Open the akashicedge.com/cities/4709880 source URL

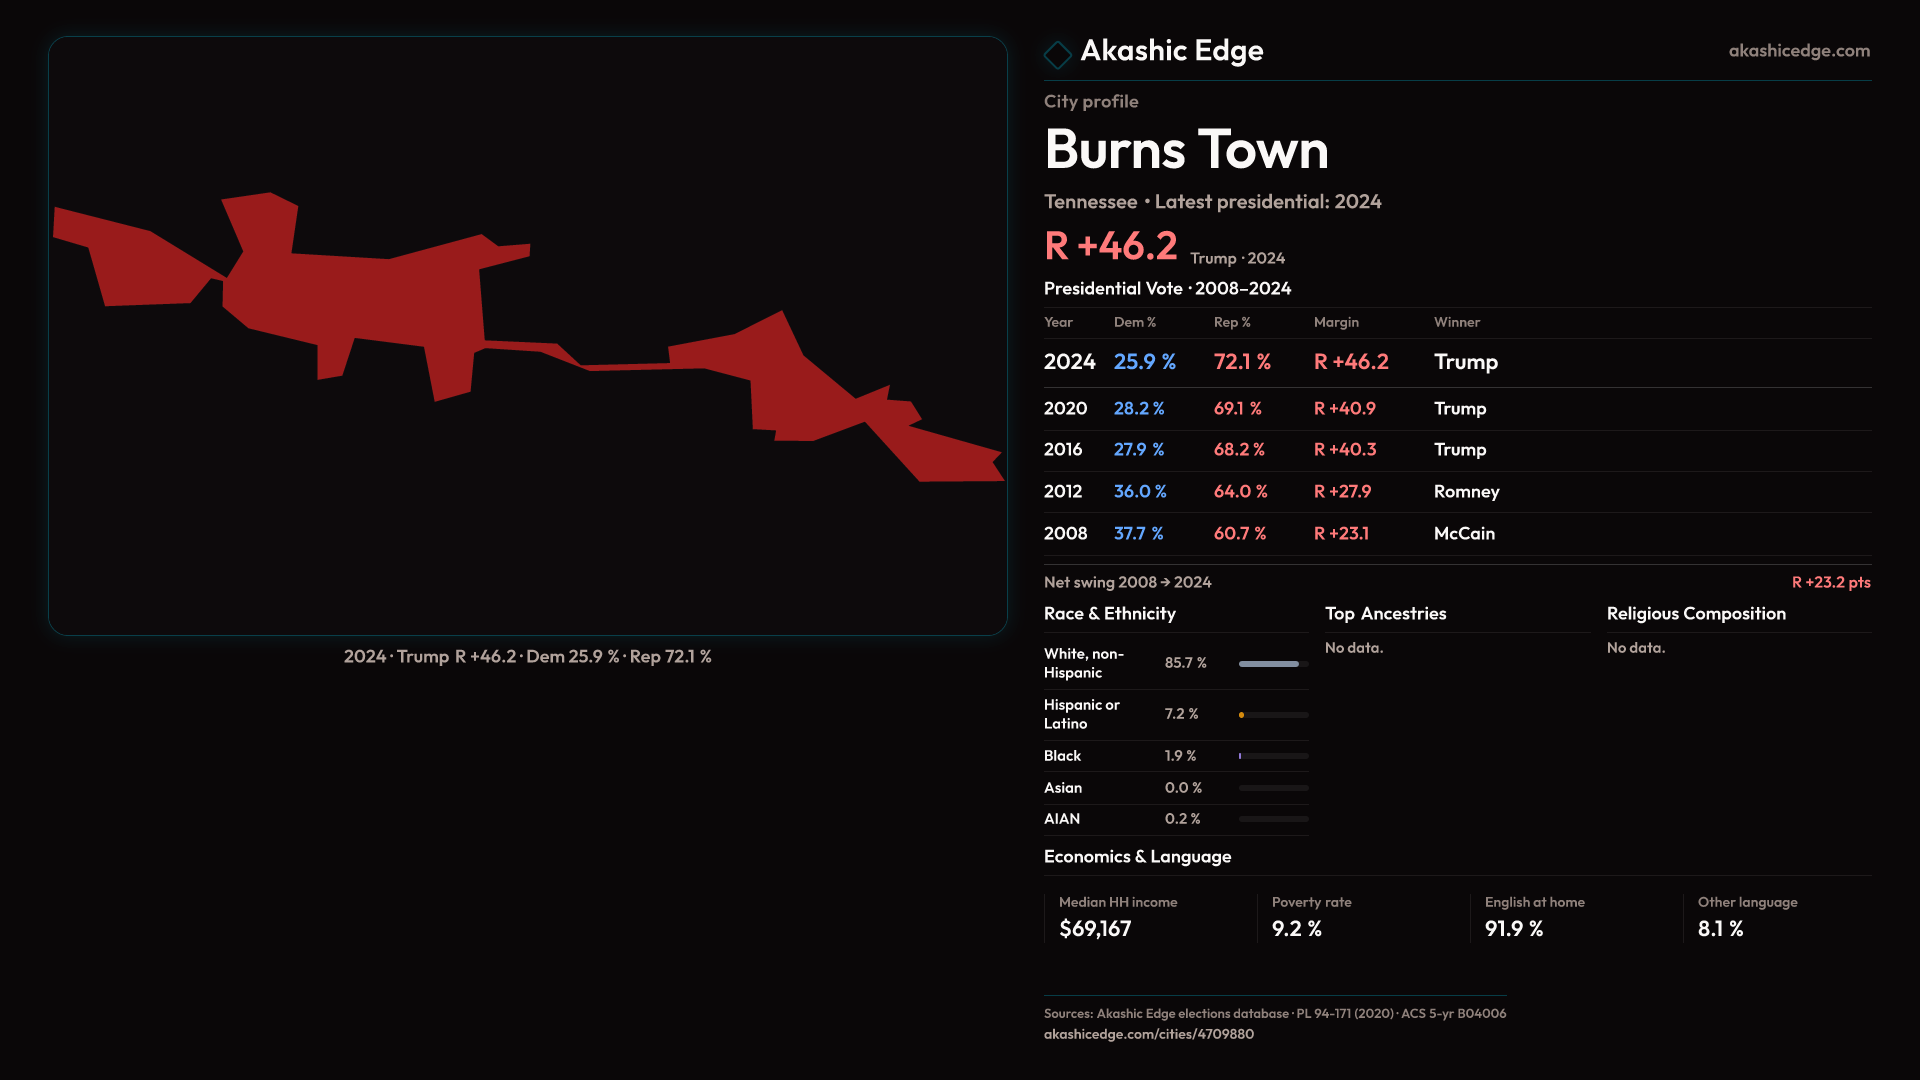[x=1148, y=1034]
